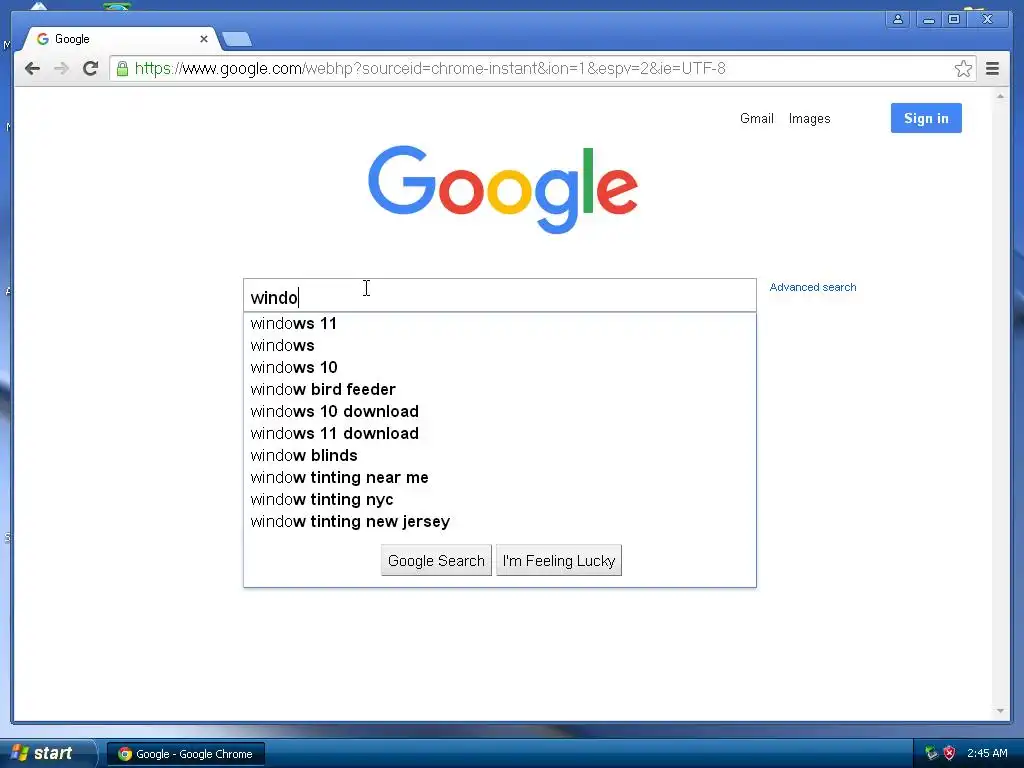
Task: Choose suggestion 'window tinting near me'
Action: [500, 478]
